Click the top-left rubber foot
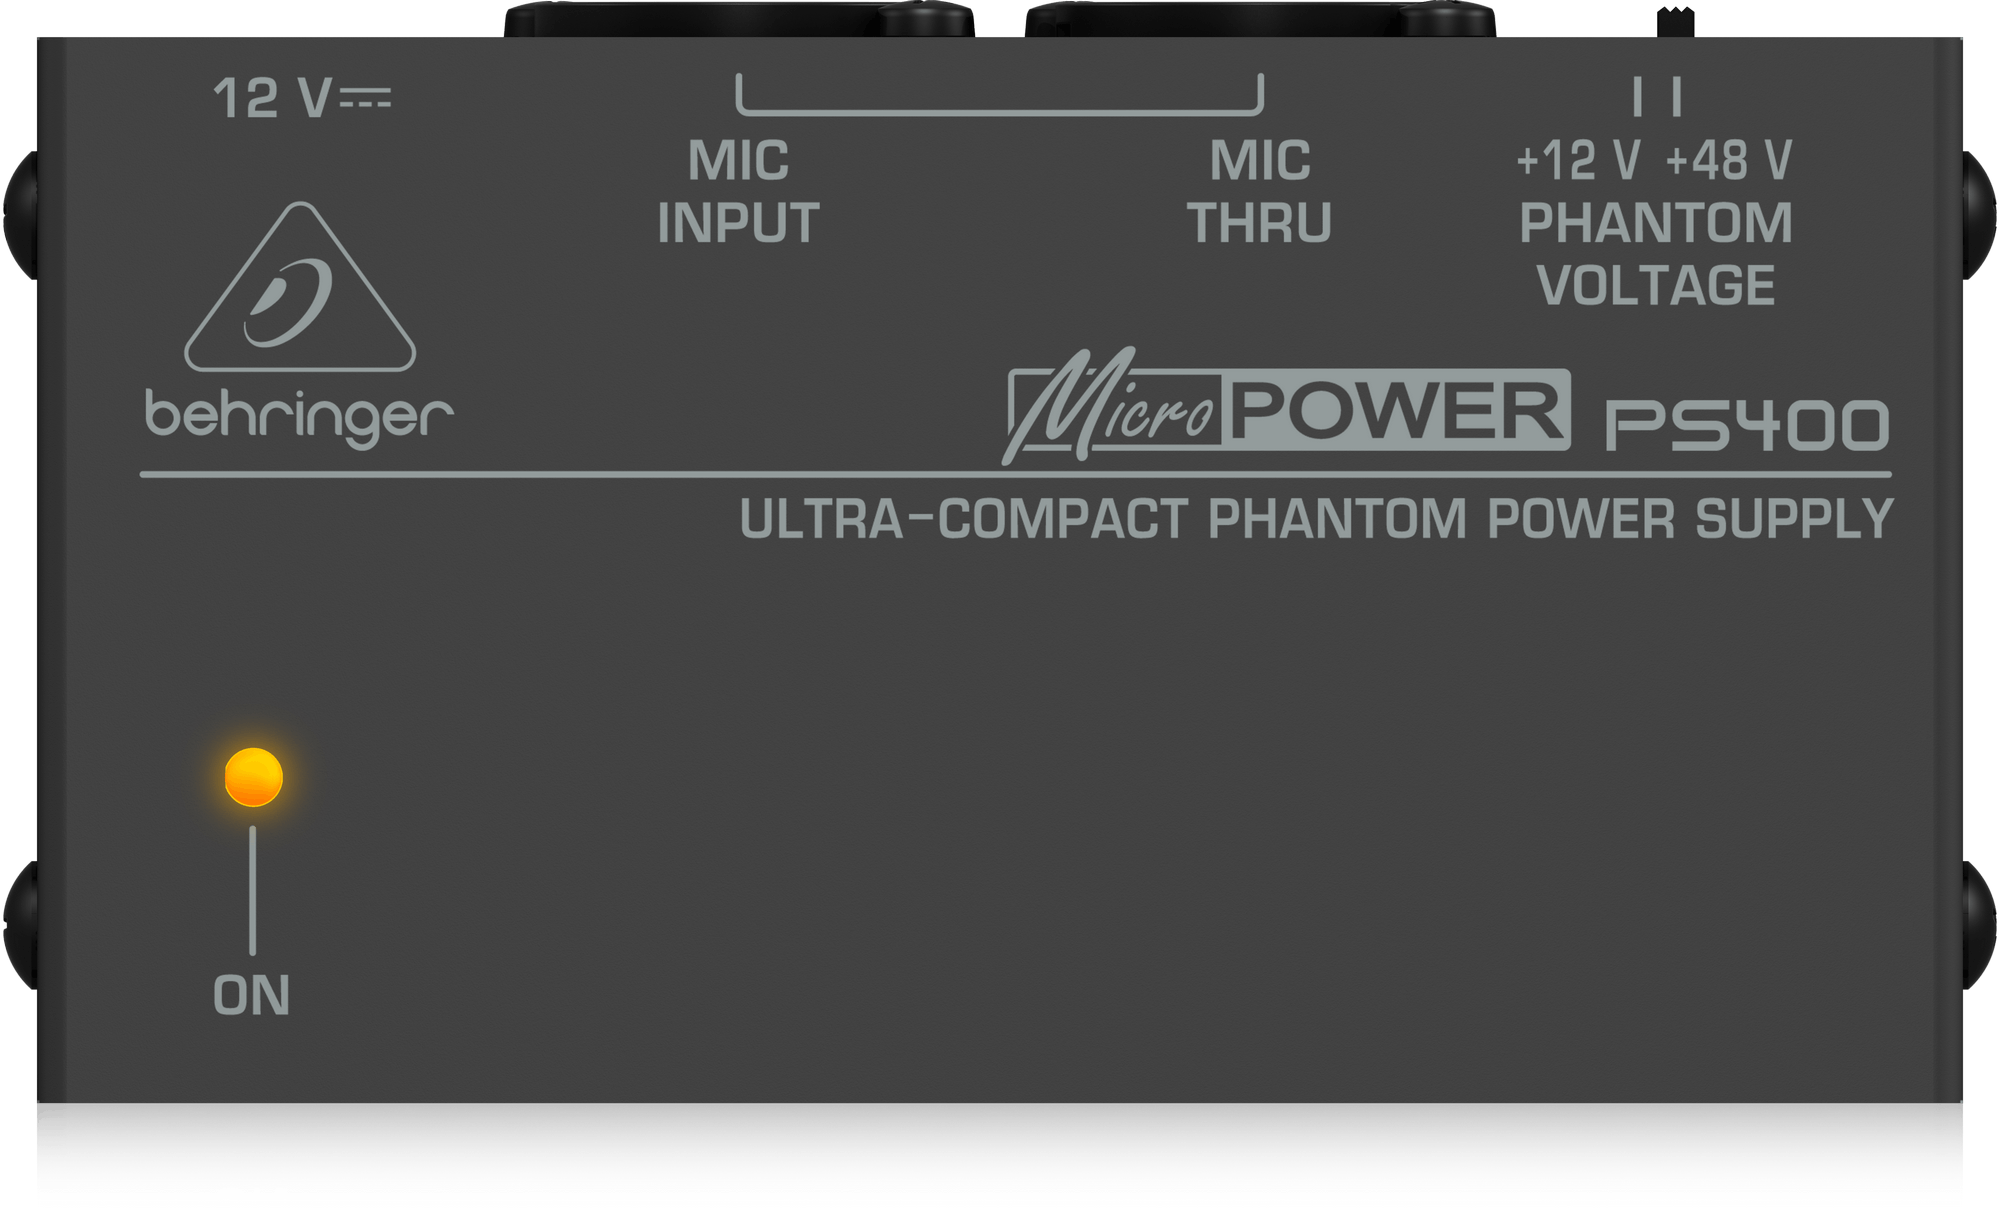The height and width of the screenshot is (1210, 2000). [x=21, y=215]
